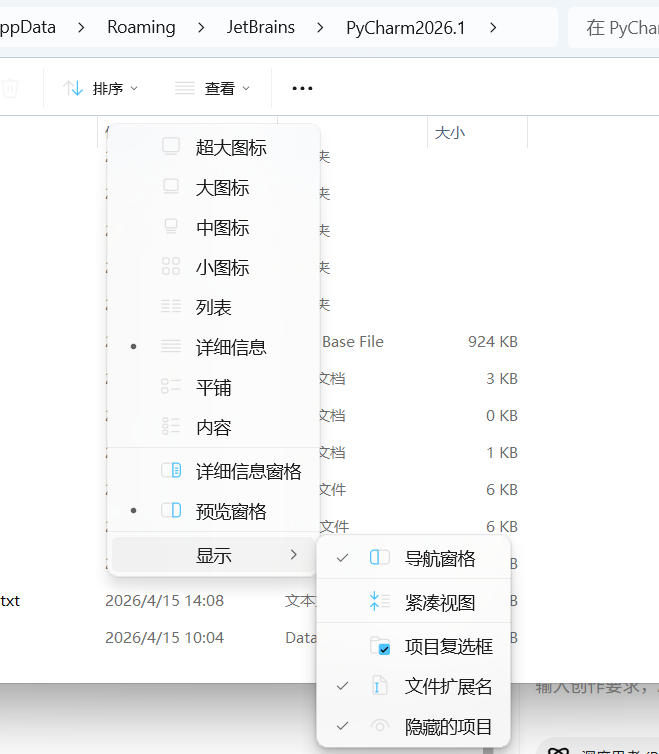Click the list view icon
Viewport: 659px width, 754px height.
[x=171, y=306]
